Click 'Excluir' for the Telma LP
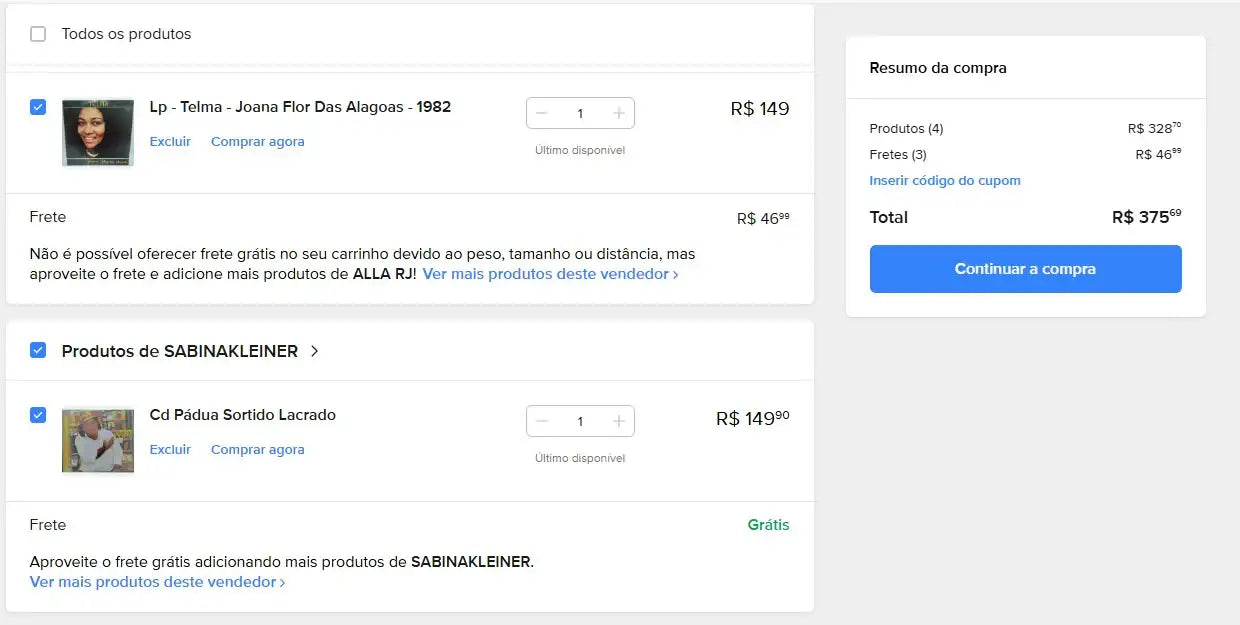The height and width of the screenshot is (625, 1240). [x=170, y=142]
